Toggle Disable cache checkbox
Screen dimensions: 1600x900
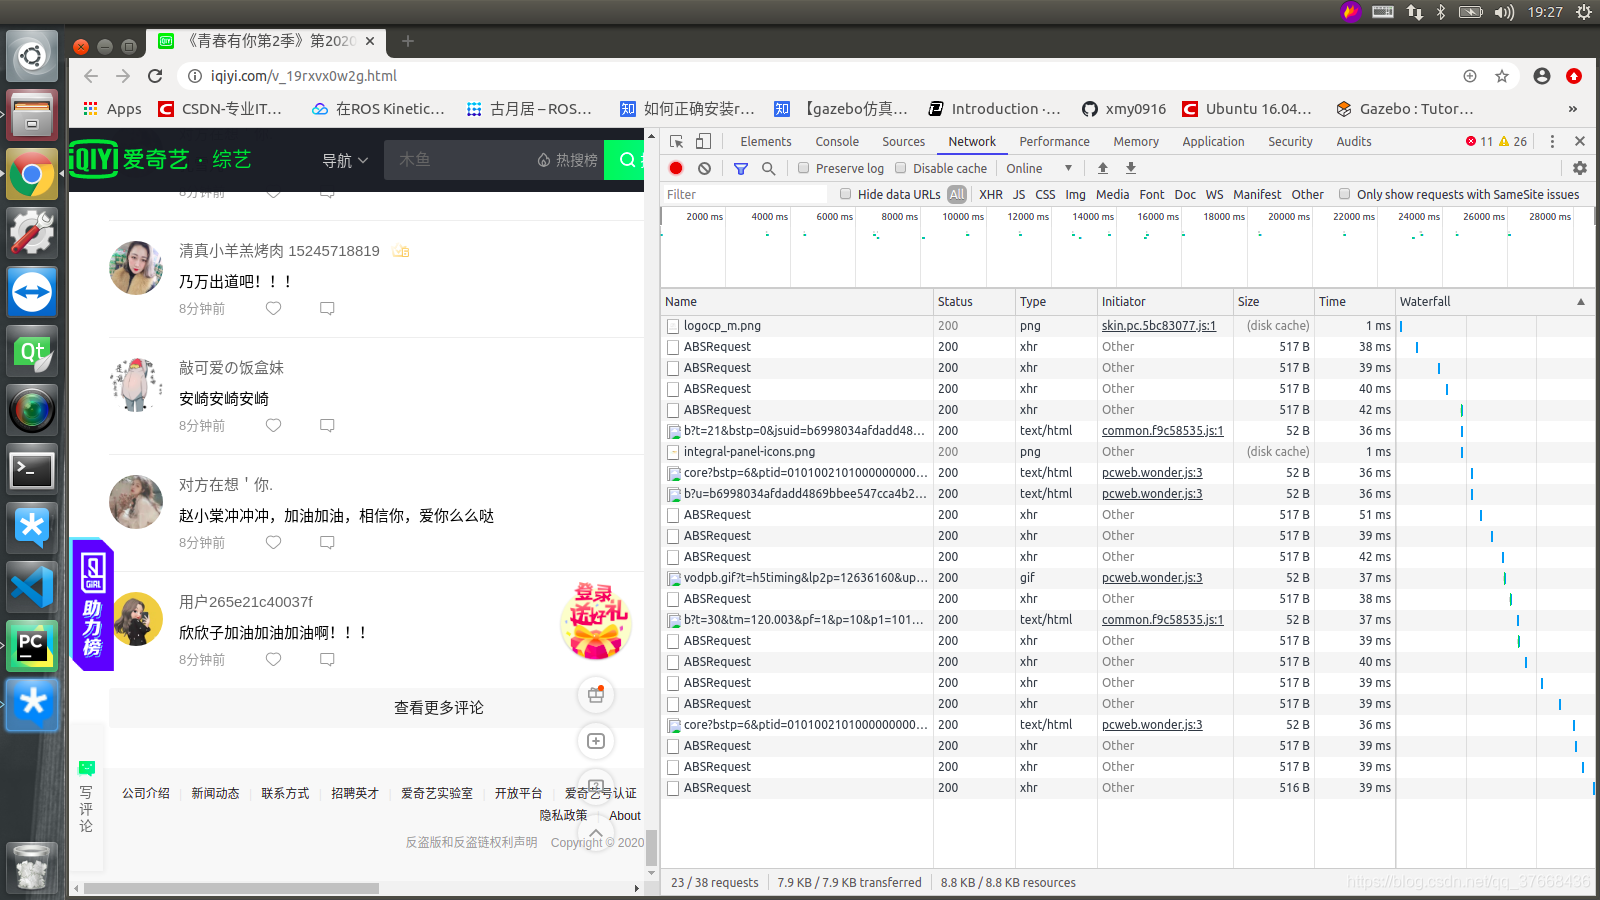(900, 168)
